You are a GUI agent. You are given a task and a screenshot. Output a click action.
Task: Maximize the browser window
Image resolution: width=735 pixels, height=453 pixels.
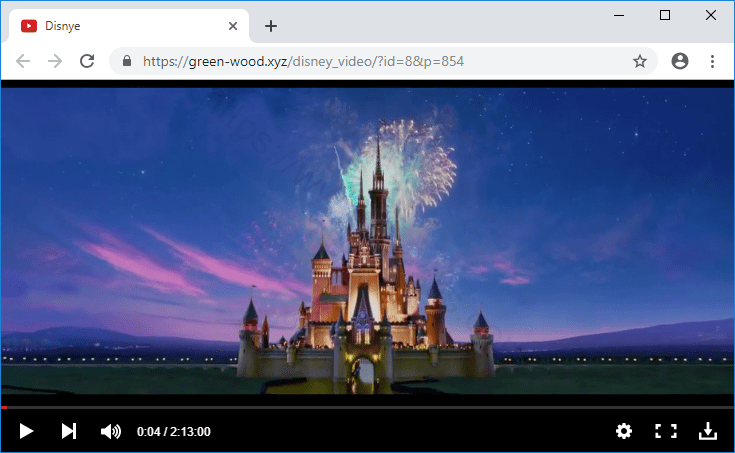click(x=665, y=15)
